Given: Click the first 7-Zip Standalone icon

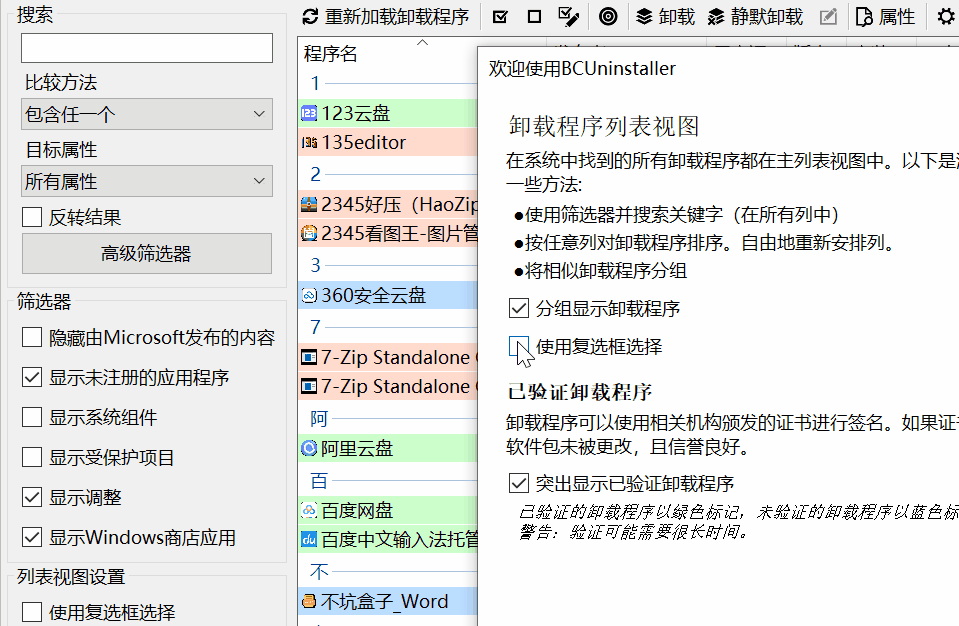Looking at the screenshot, I should pyautogui.click(x=309, y=357).
